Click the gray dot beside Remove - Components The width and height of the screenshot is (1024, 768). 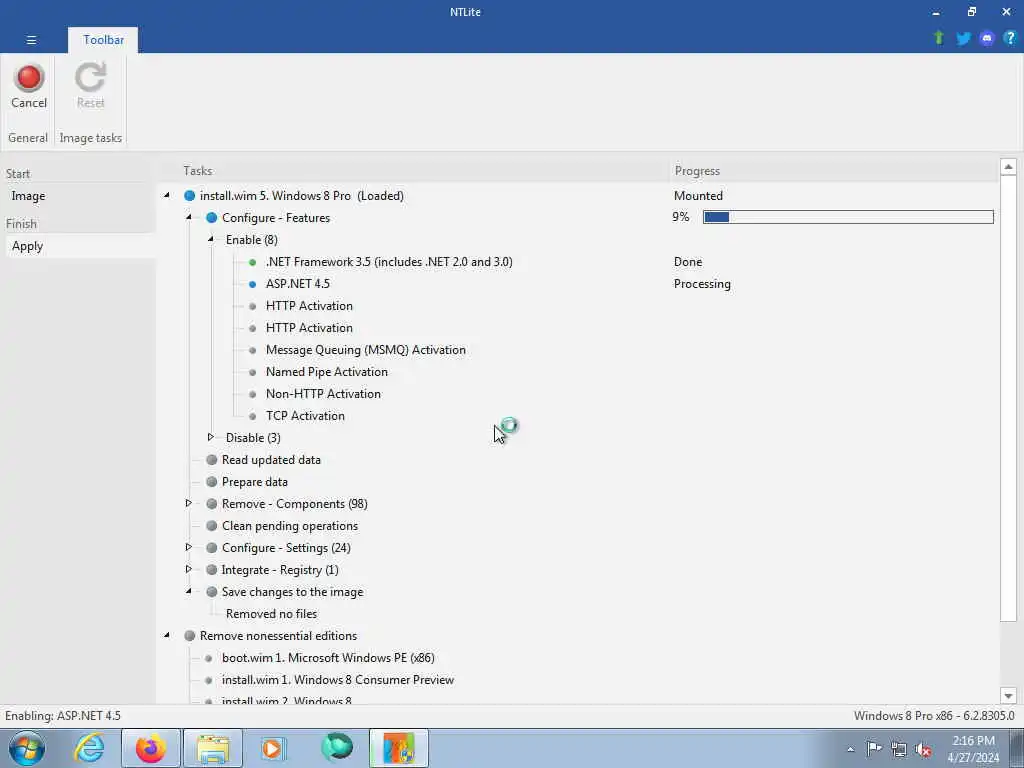click(212, 504)
